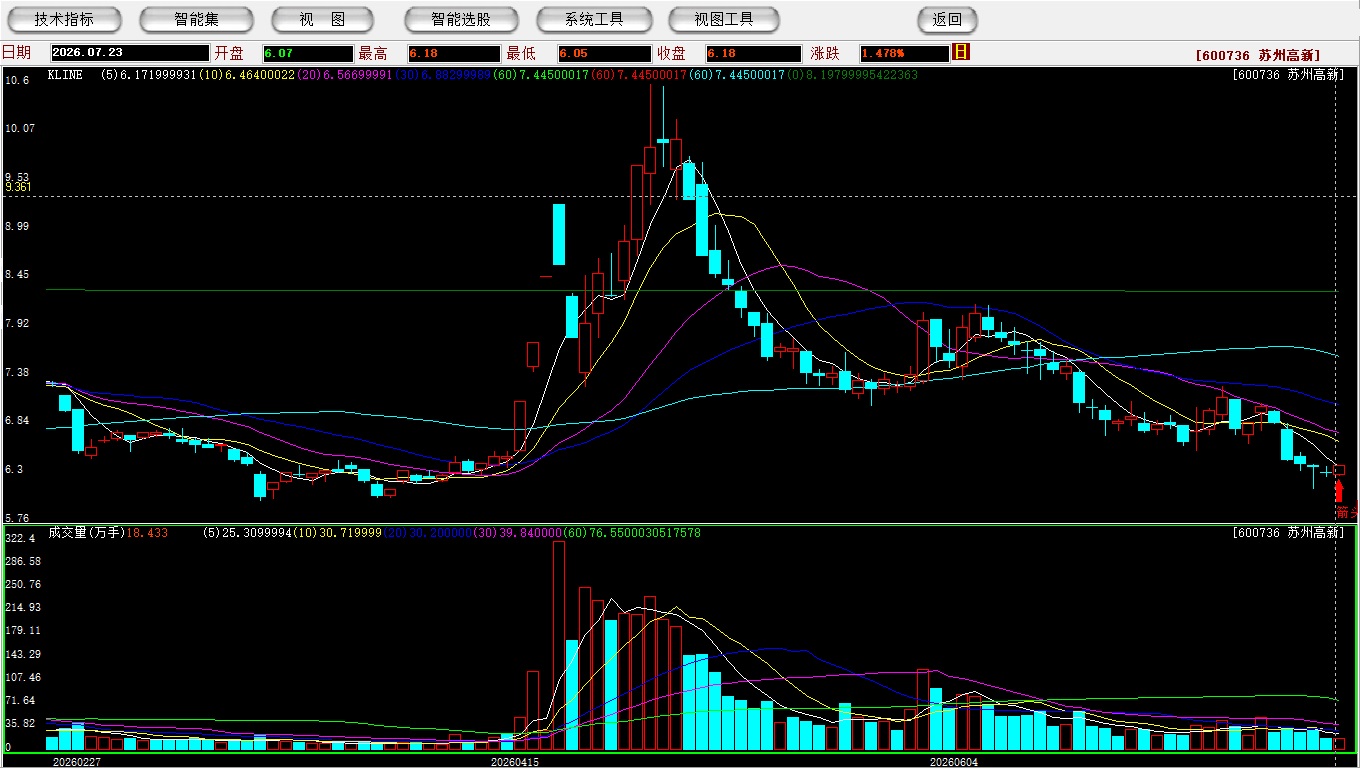Viewport: 1360px width, 768px height.
Task: Click the yellow (10) MA value 6.46400022
Action: coord(246,75)
